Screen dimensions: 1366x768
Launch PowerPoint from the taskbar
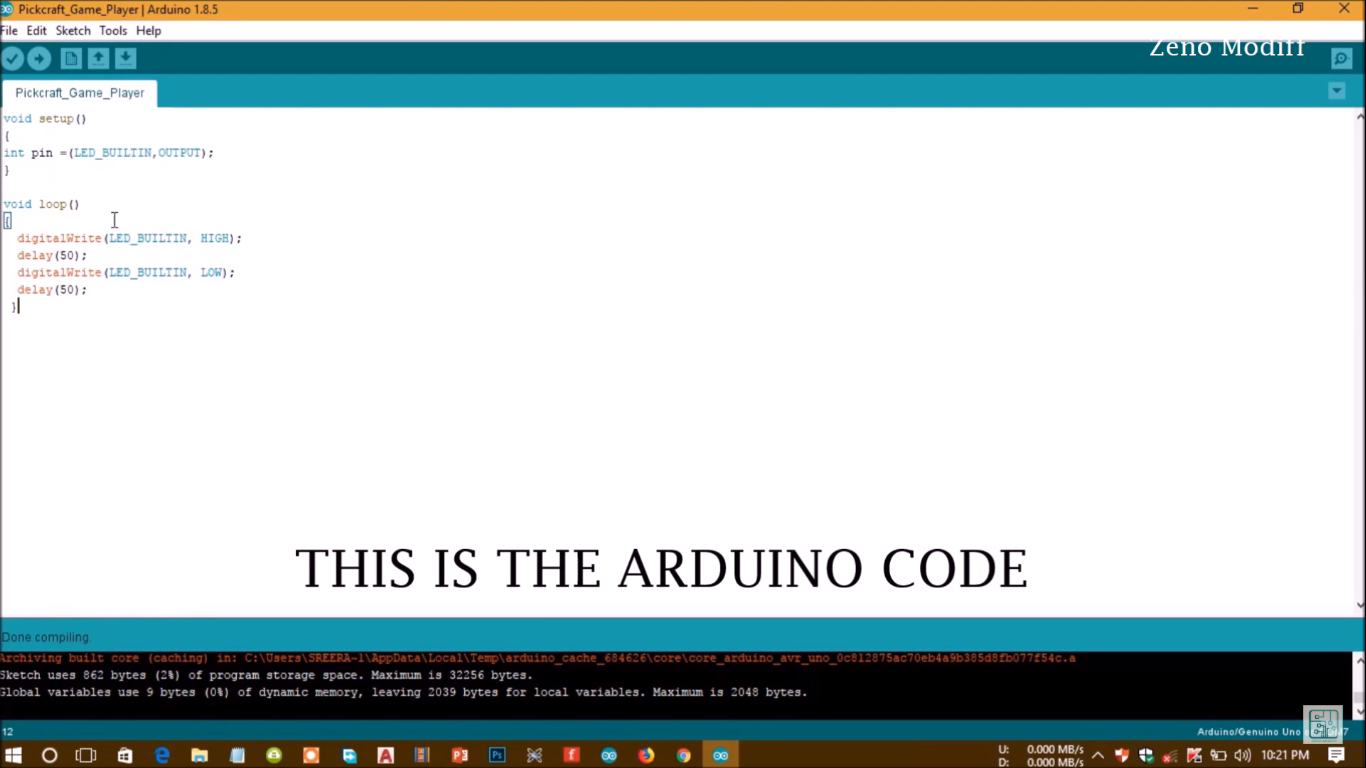460,755
